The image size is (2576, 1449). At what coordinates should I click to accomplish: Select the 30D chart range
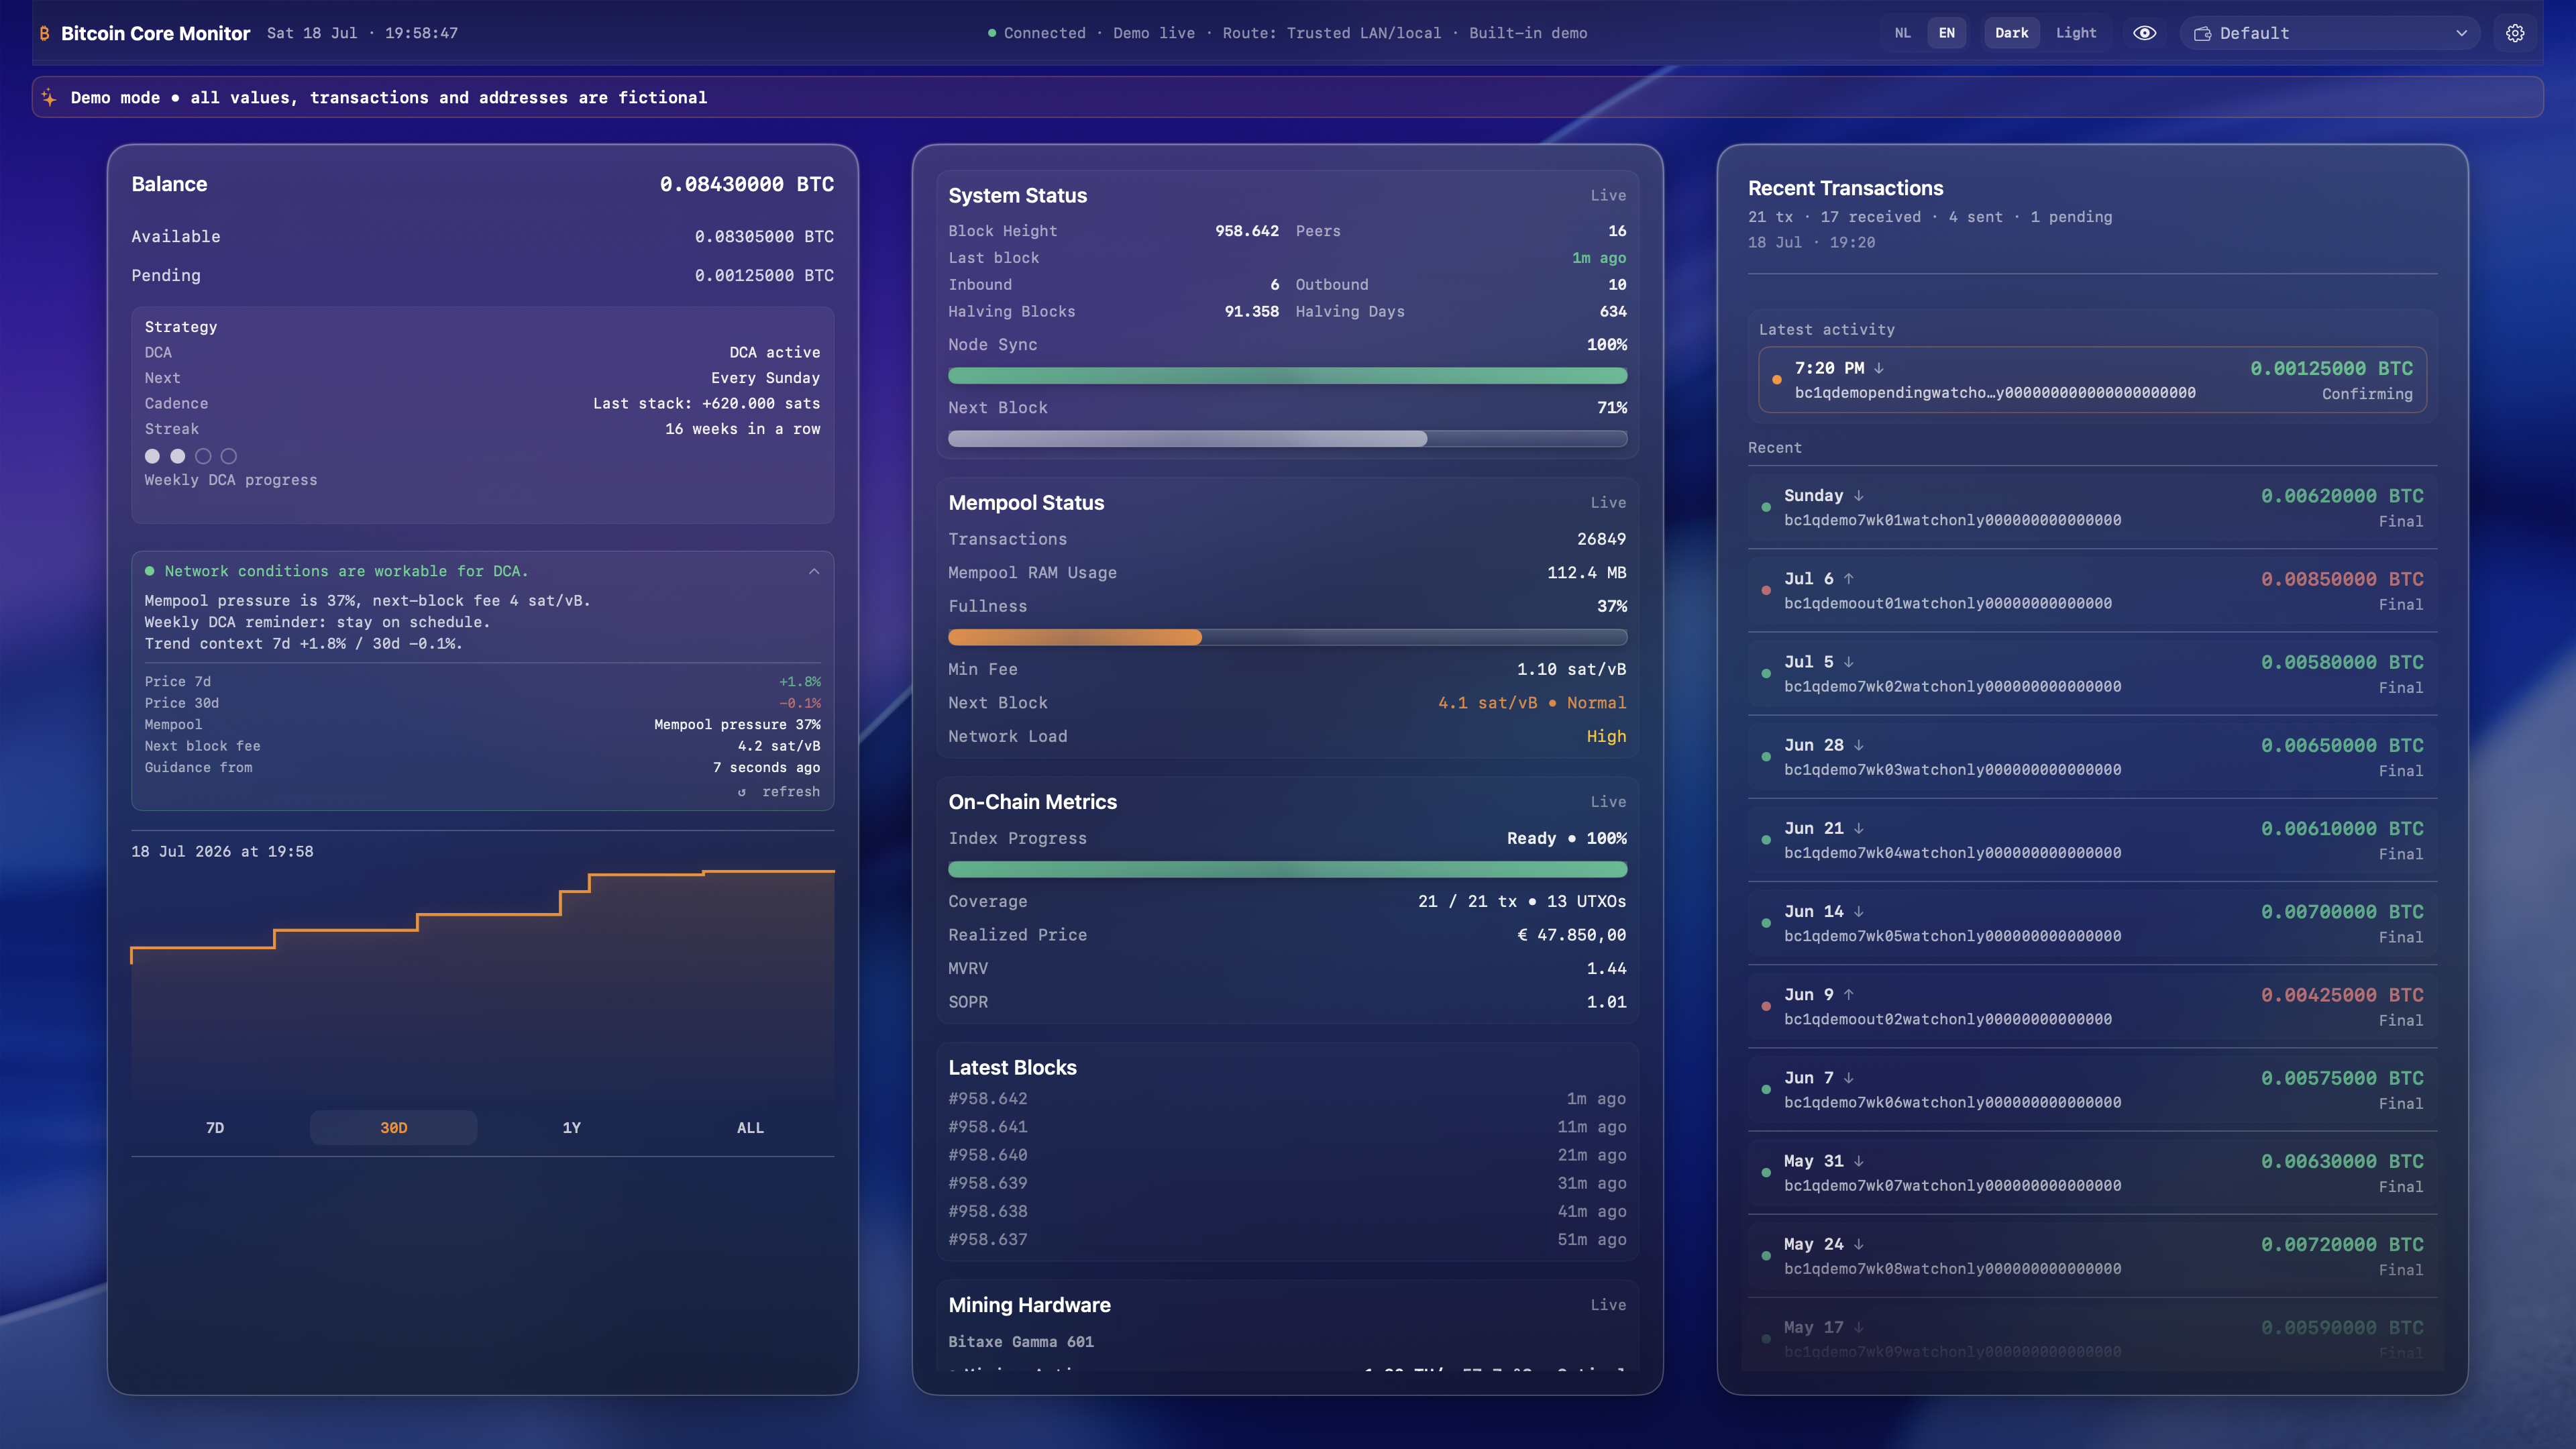pyautogui.click(x=393, y=1128)
